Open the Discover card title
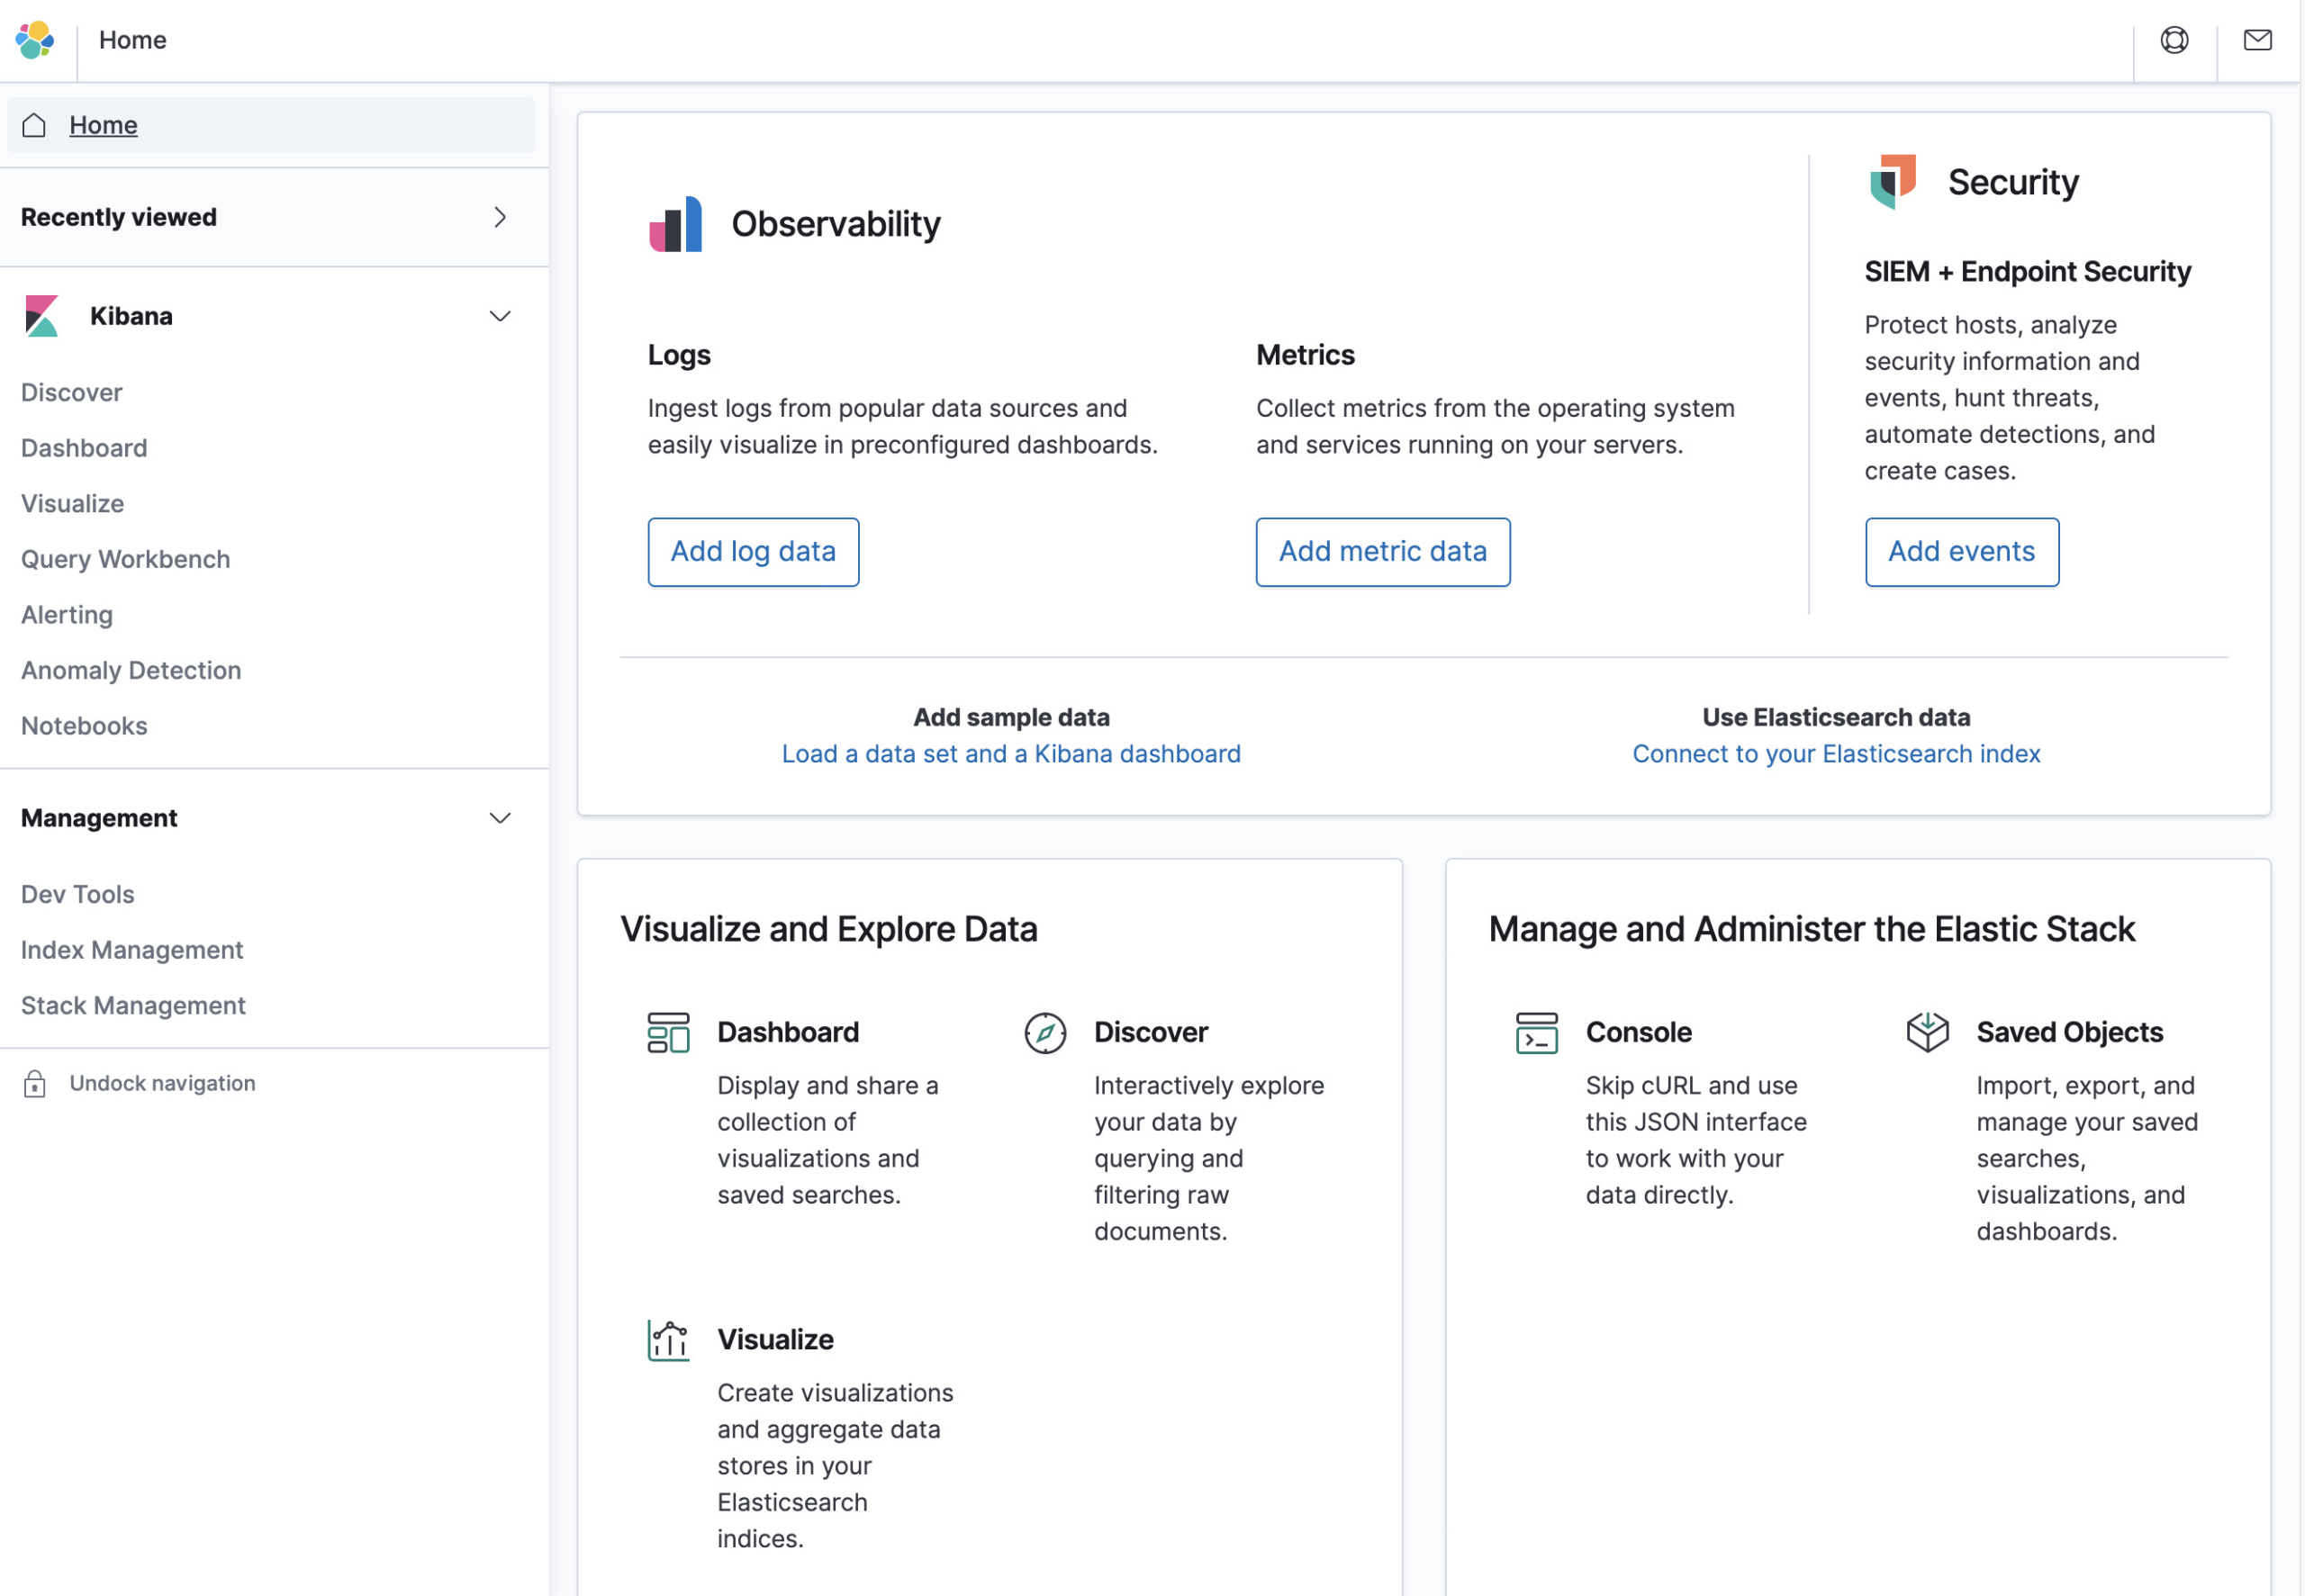This screenshot has width=2305, height=1596. 1151,1032
